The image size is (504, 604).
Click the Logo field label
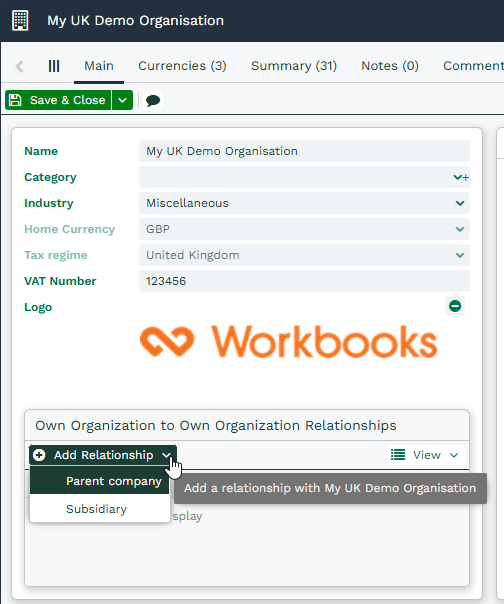[38, 307]
